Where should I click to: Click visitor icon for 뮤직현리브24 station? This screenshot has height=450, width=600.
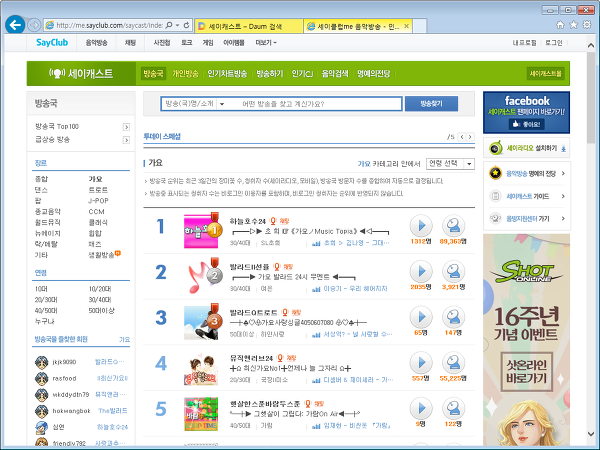tap(453, 362)
